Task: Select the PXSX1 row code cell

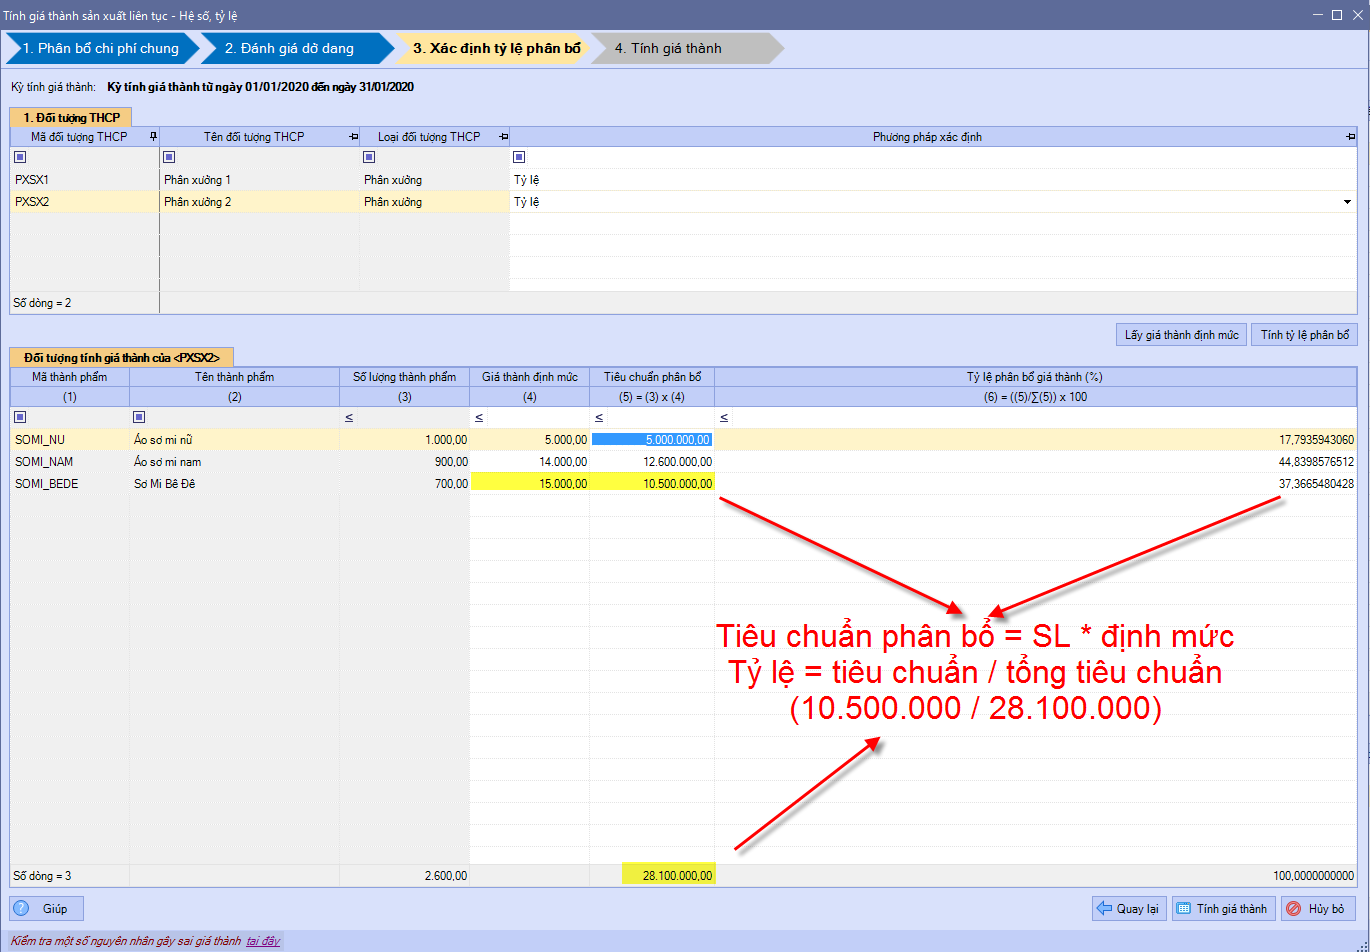Action: [x=84, y=180]
